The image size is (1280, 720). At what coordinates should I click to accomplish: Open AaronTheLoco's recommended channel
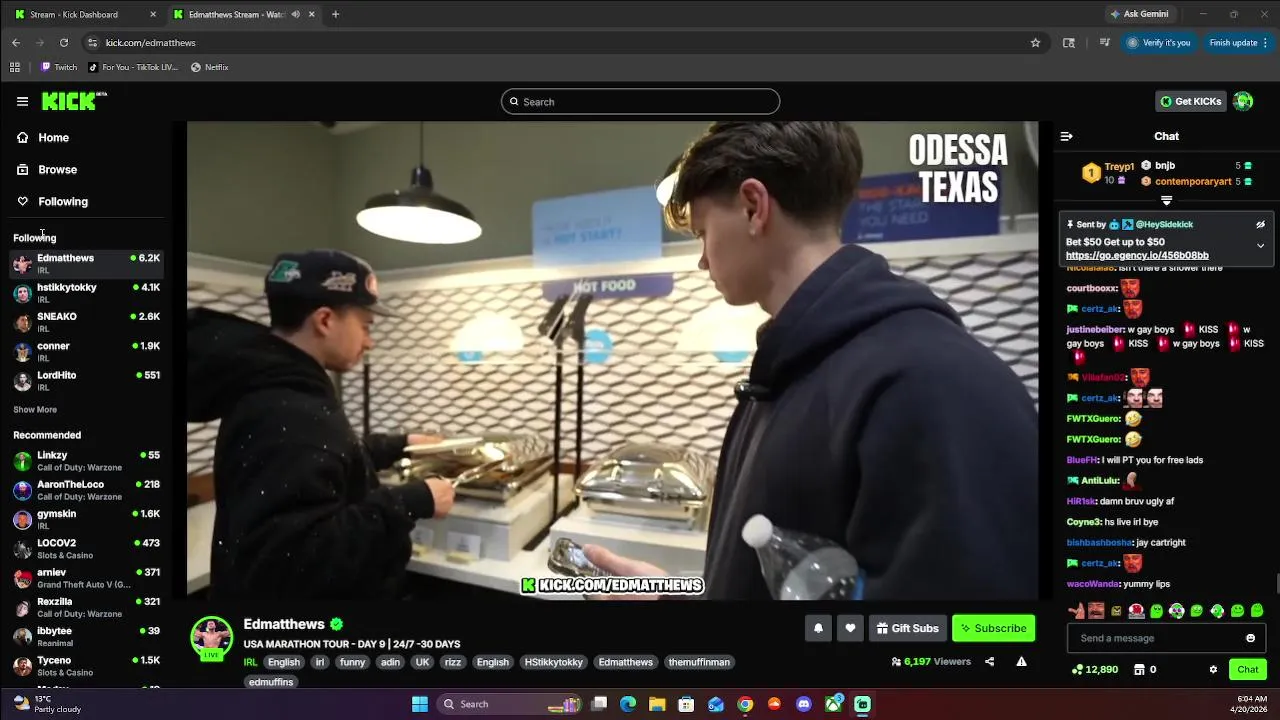tap(86, 490)
